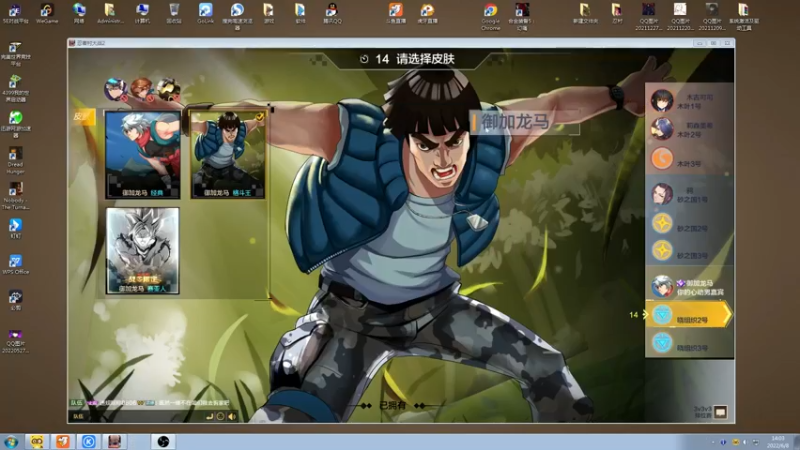Viewport: 800px width, 450px height.
Task: Select the 砂之国1号 player avatar
Action: click(x=662, y=194)
